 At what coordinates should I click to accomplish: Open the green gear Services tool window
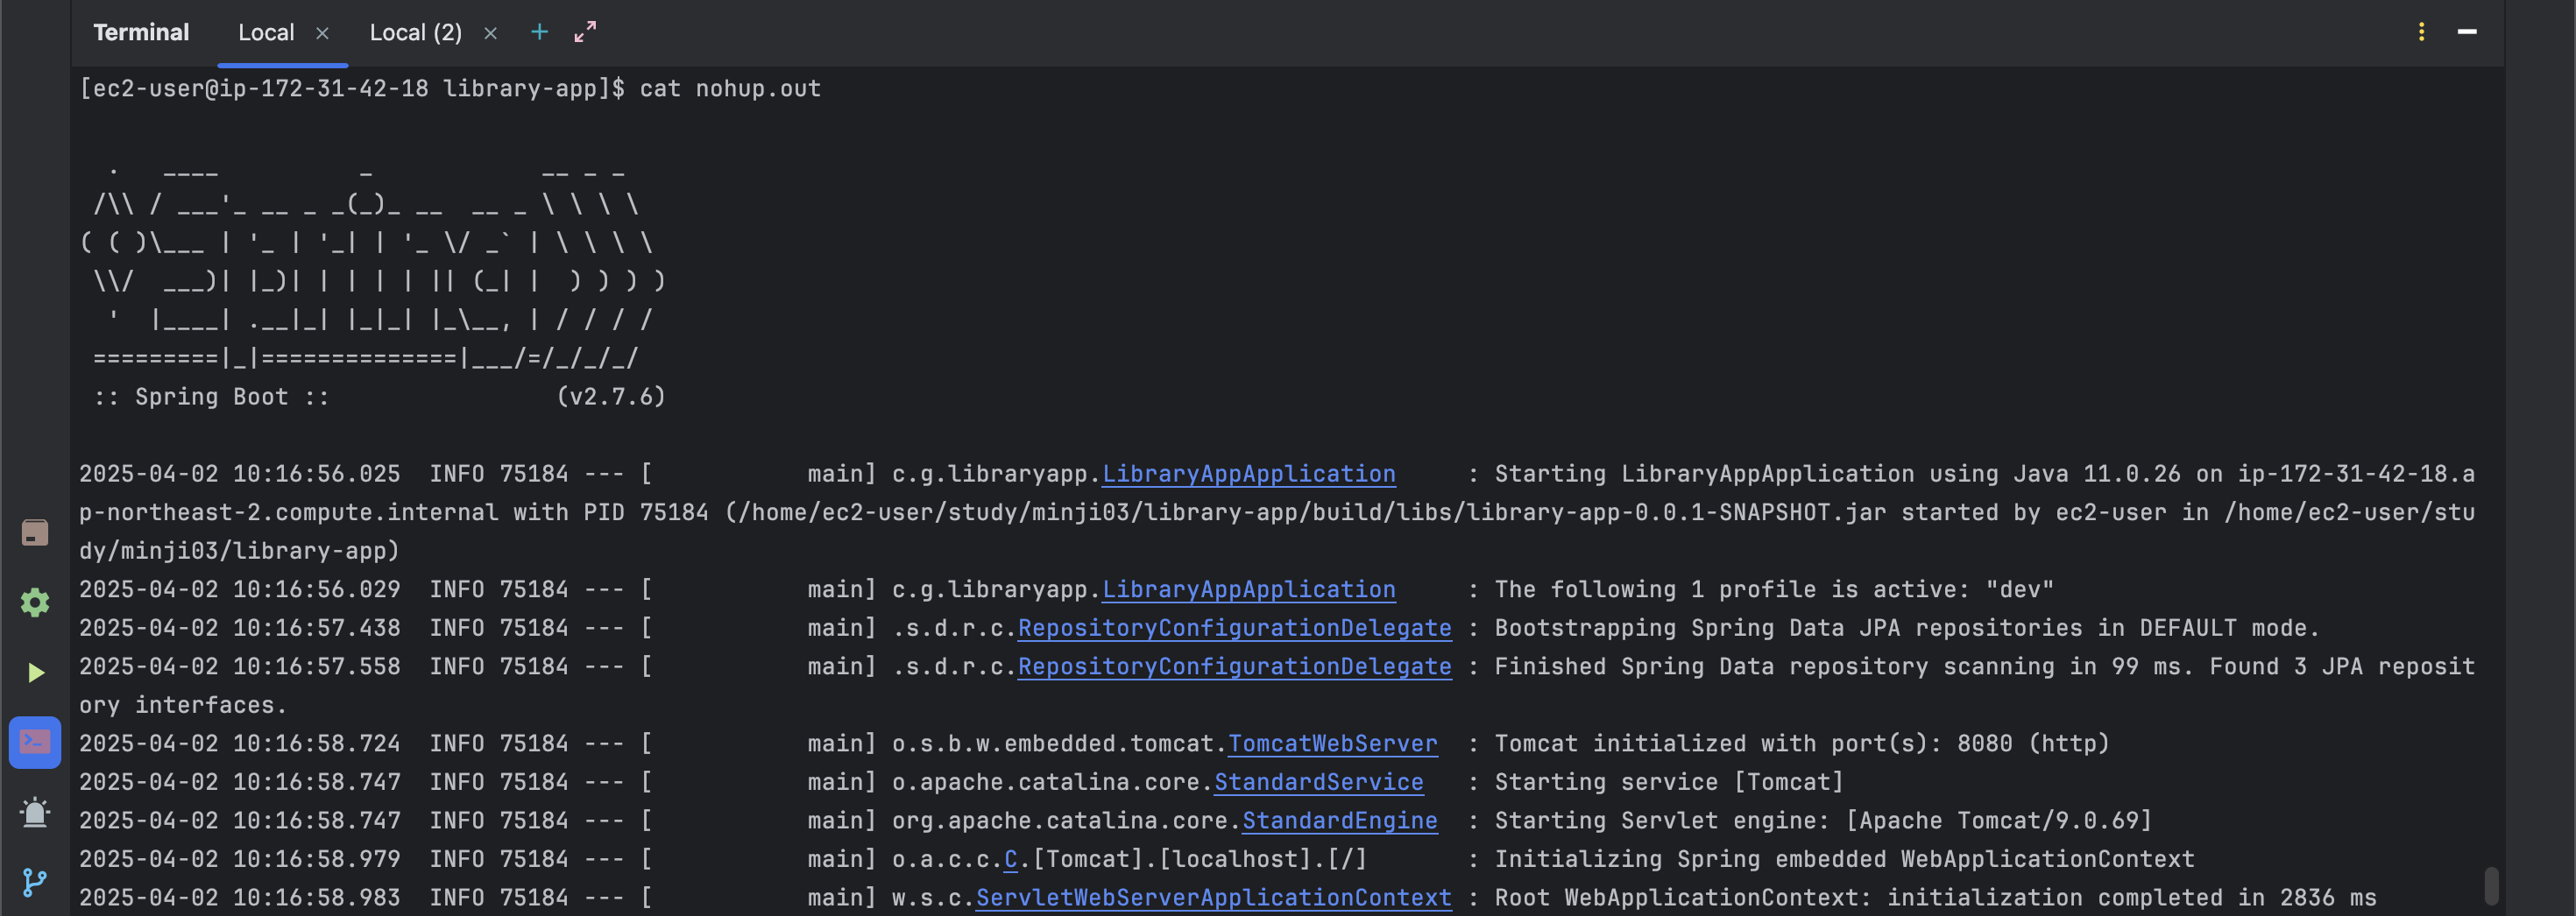point(35,602)
